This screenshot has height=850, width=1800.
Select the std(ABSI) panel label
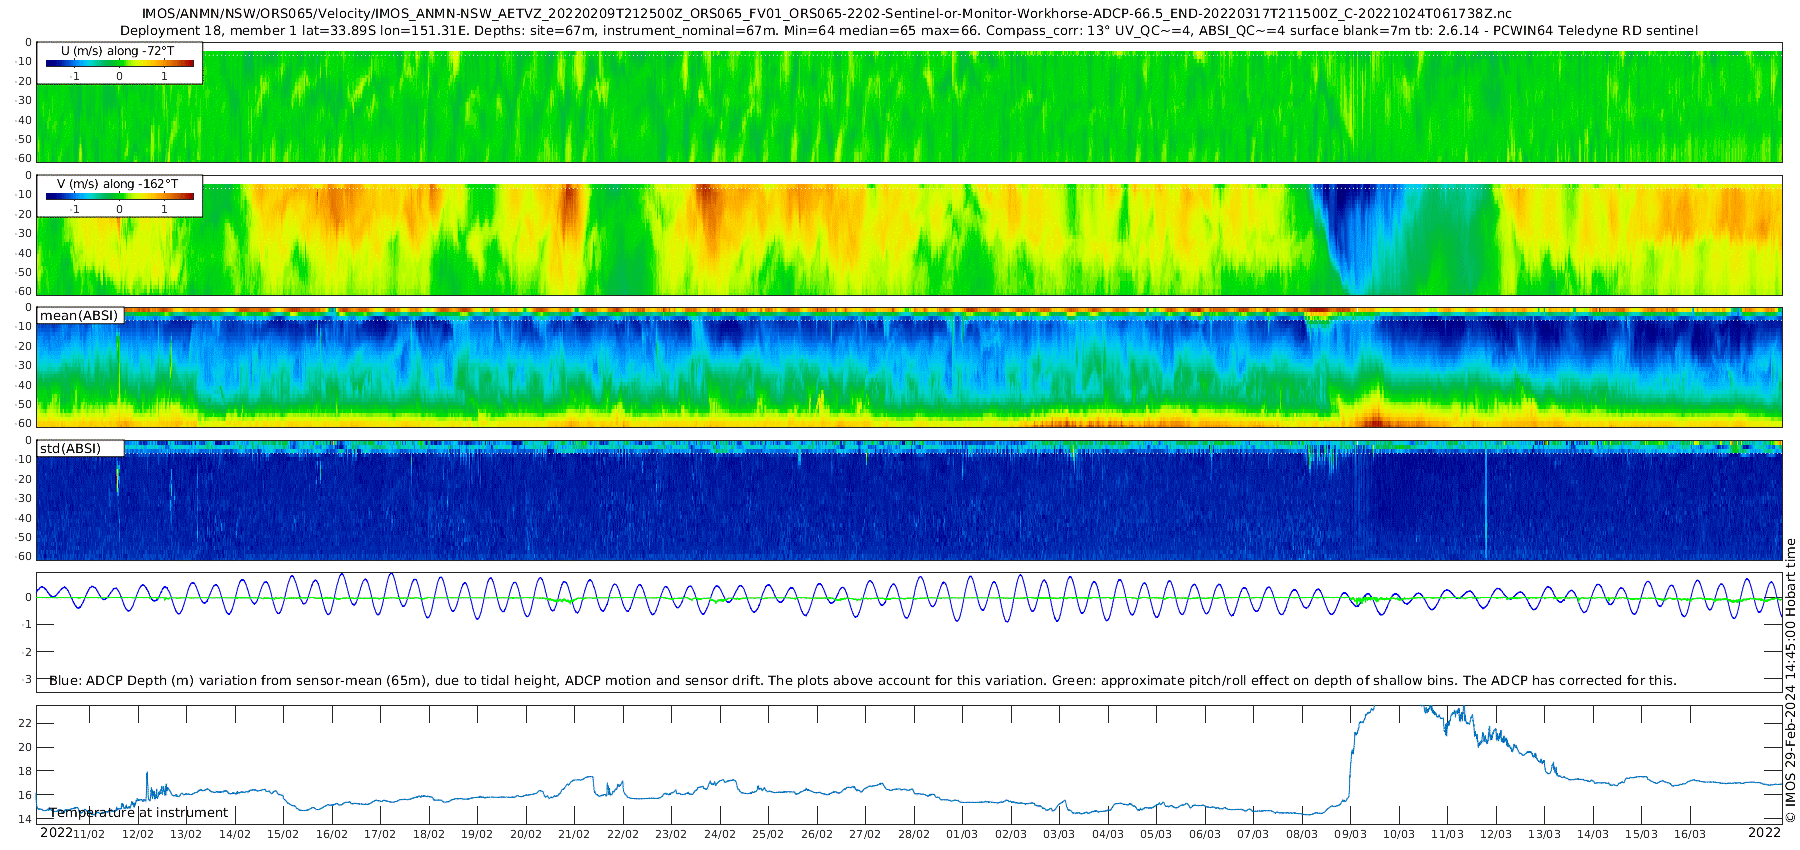71,448
